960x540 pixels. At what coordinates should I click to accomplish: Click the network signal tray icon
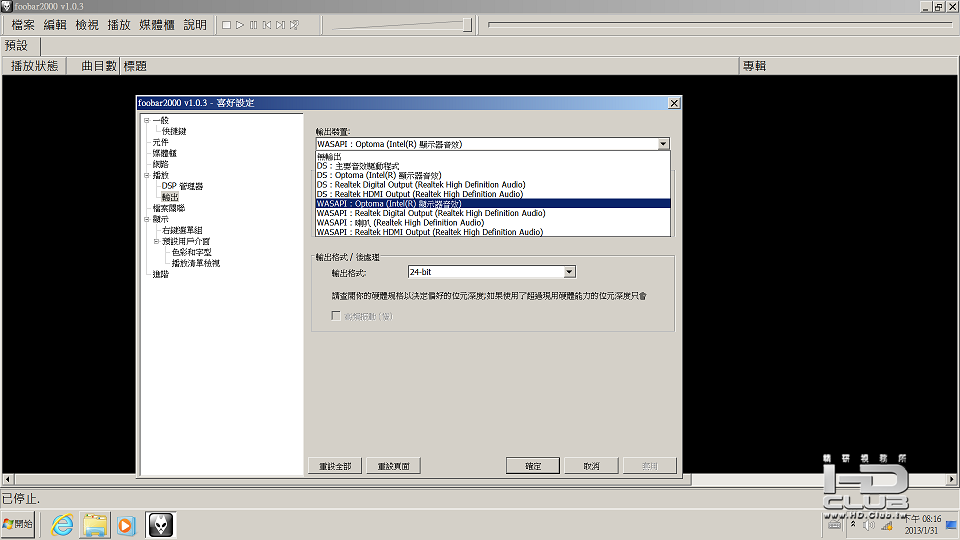click(x=887, y=525)
